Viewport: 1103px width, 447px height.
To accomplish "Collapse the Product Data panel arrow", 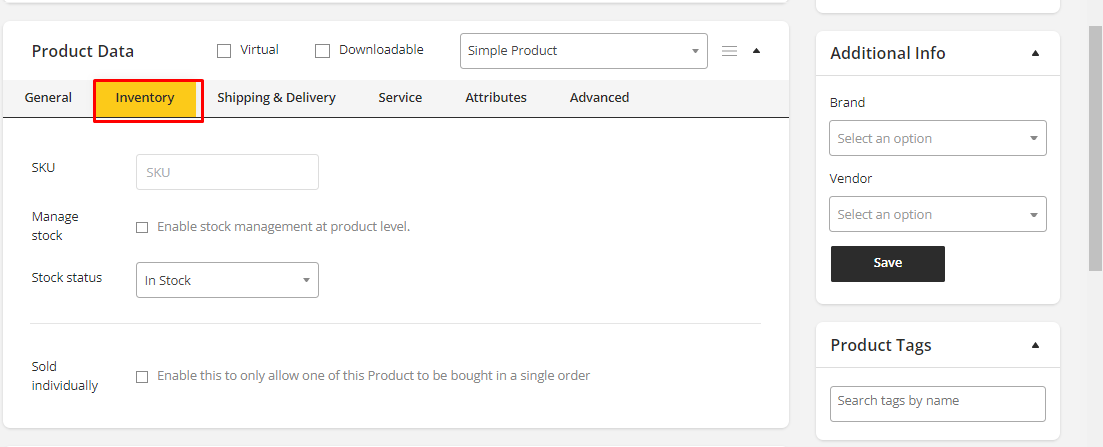I will click(756, 50).
